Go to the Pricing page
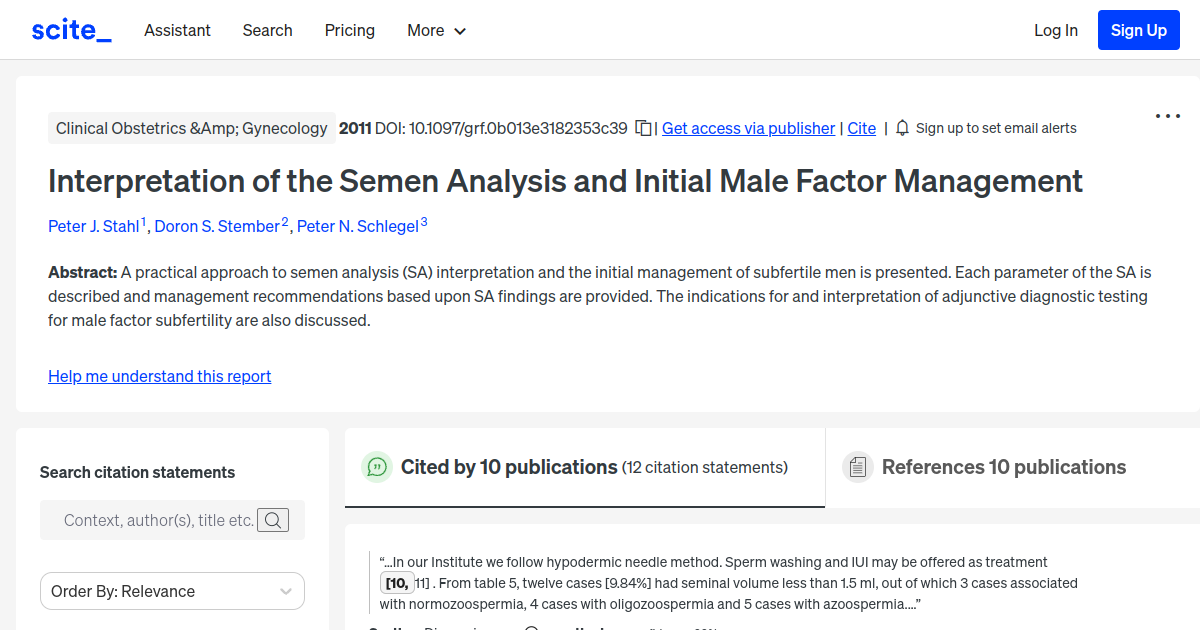This screenshot has height=630, width=1200. (x=349, y=31)
